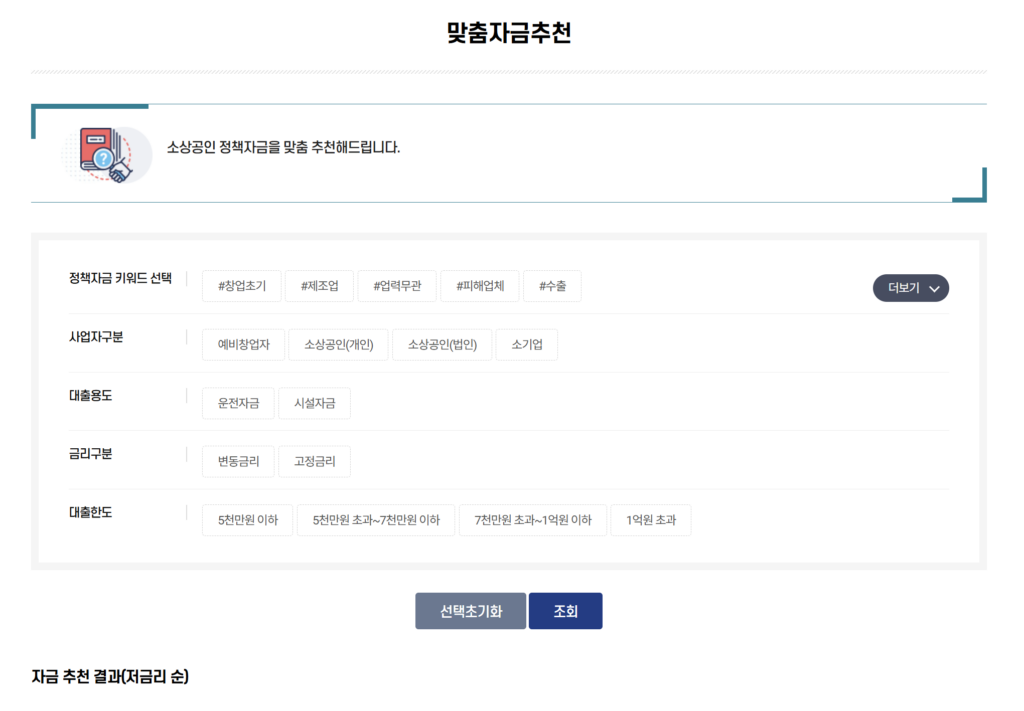Click the 대출용도 label
Viewport: 1024px width, 711px height.
point(91,396)
